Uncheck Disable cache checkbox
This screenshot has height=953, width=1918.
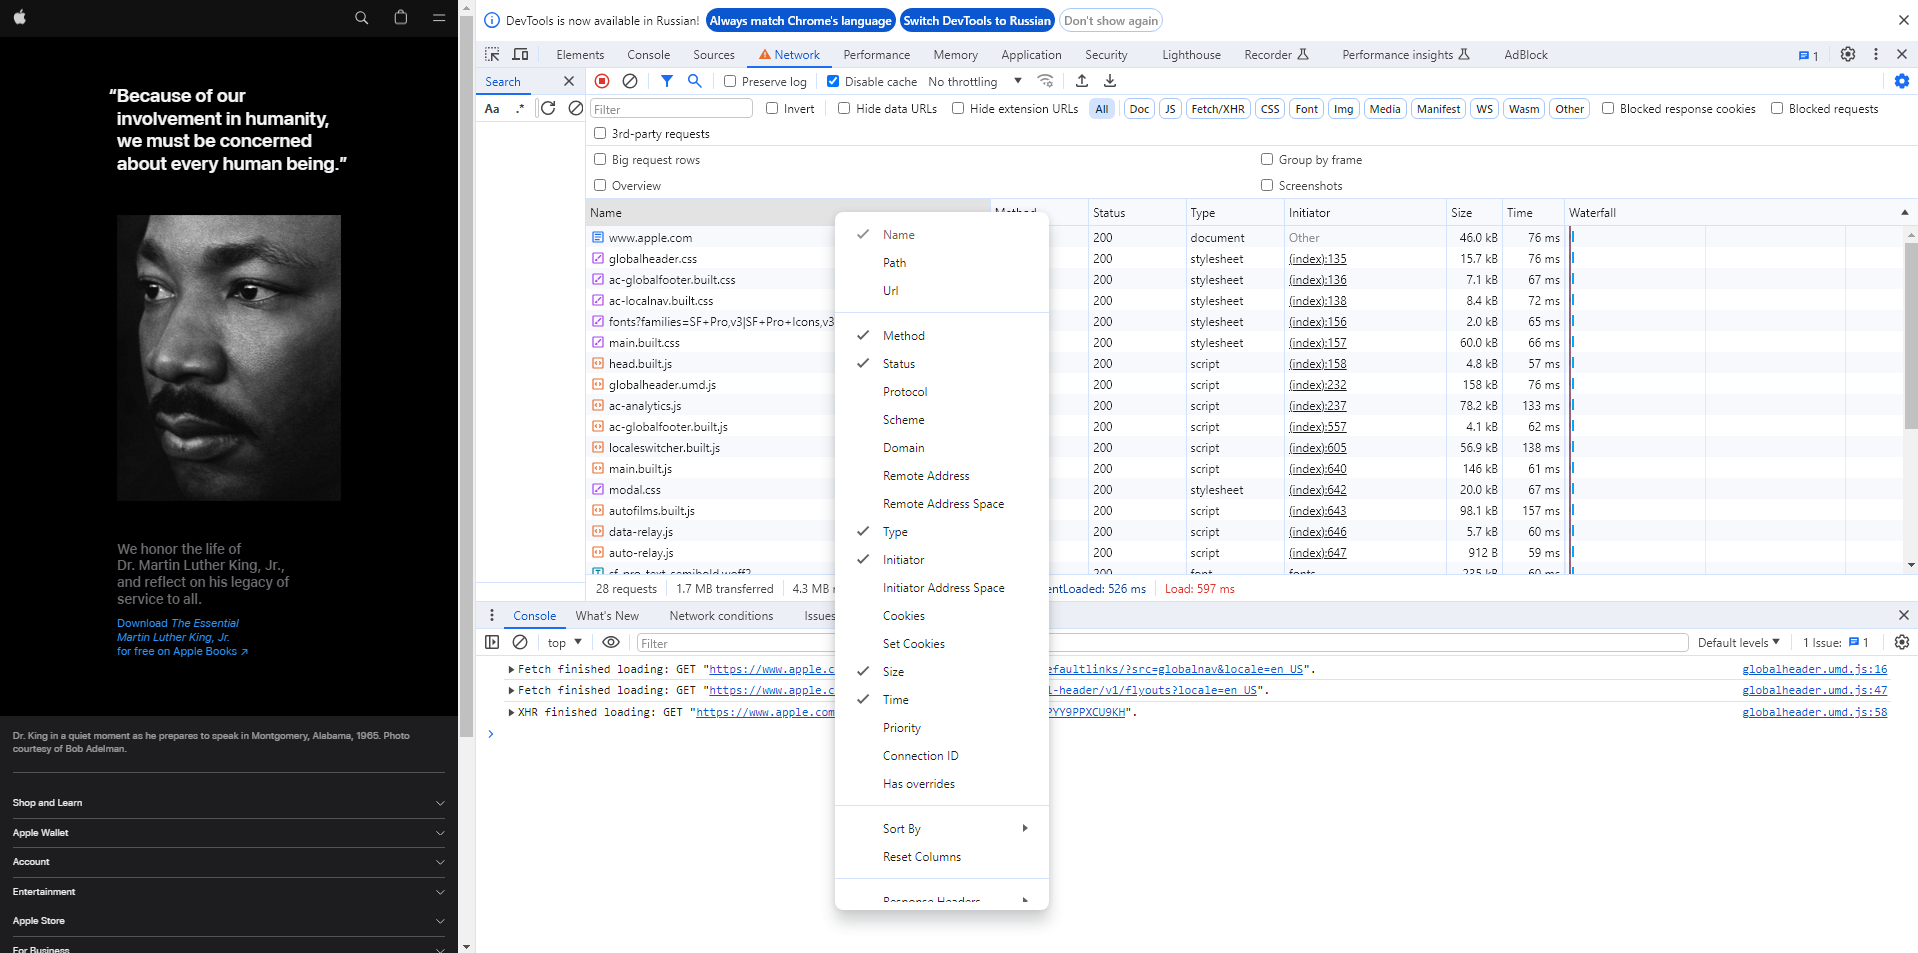pos(833,81)
